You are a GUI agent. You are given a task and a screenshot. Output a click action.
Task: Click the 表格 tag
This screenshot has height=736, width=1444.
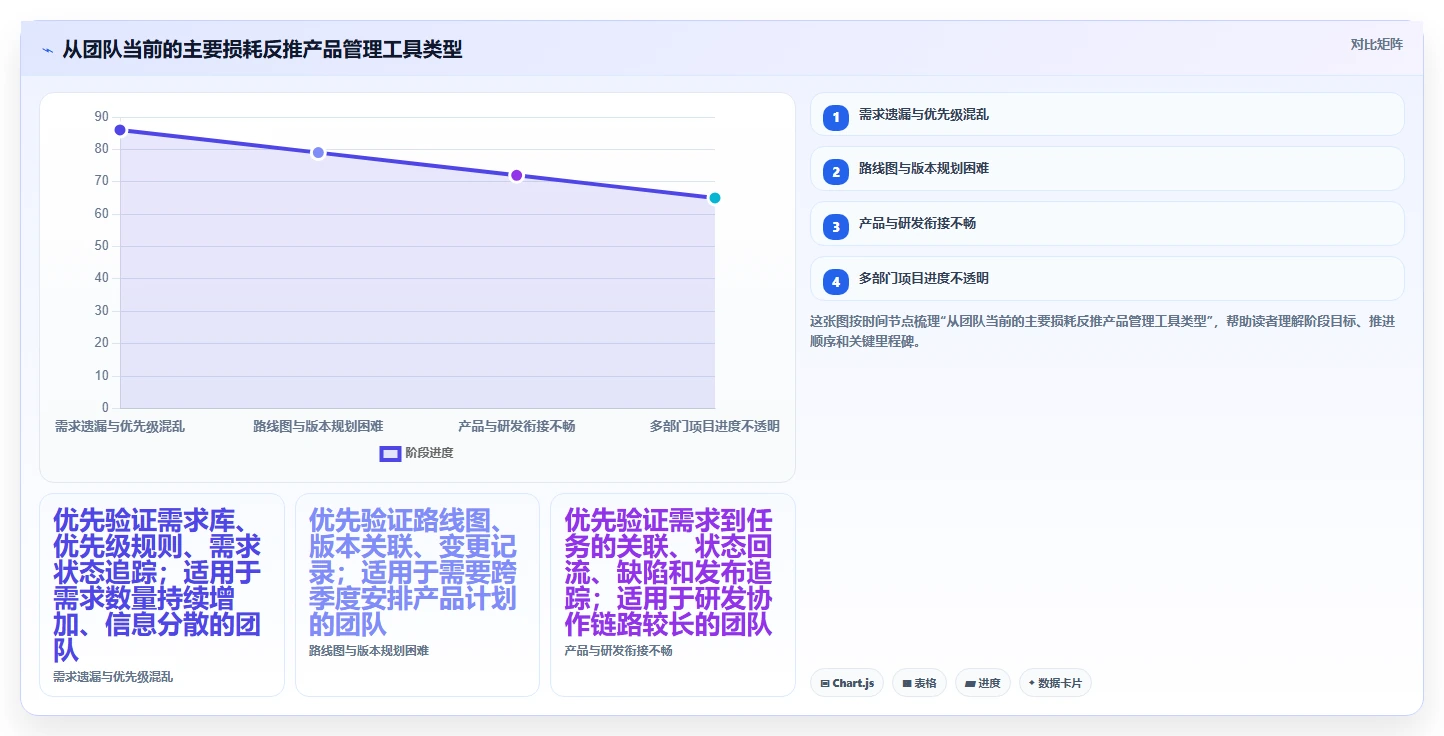[x=920, y=683]
